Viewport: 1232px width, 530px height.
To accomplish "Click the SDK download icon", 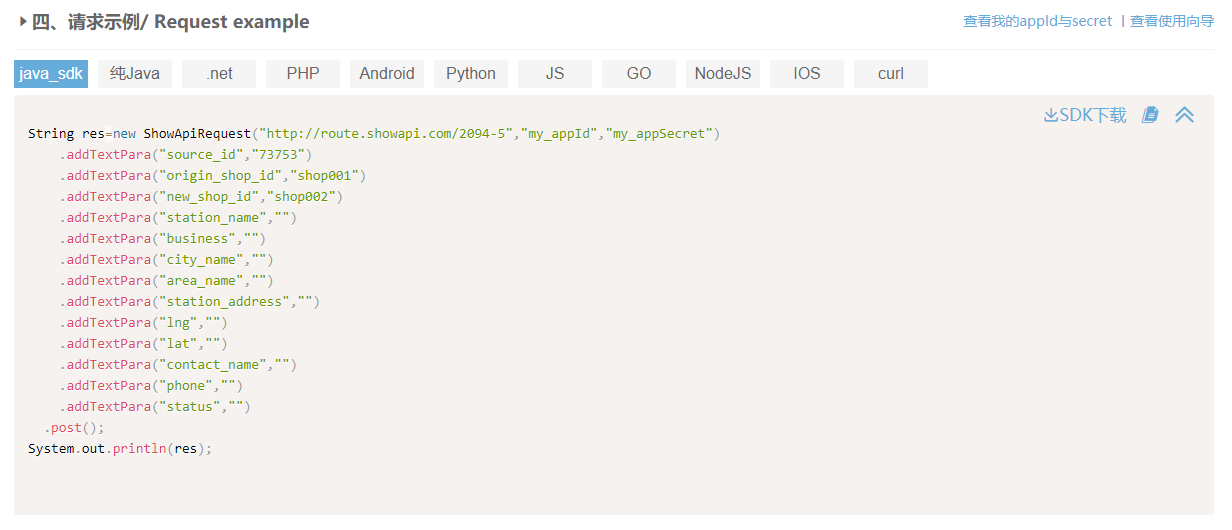I will [1051, 115].
